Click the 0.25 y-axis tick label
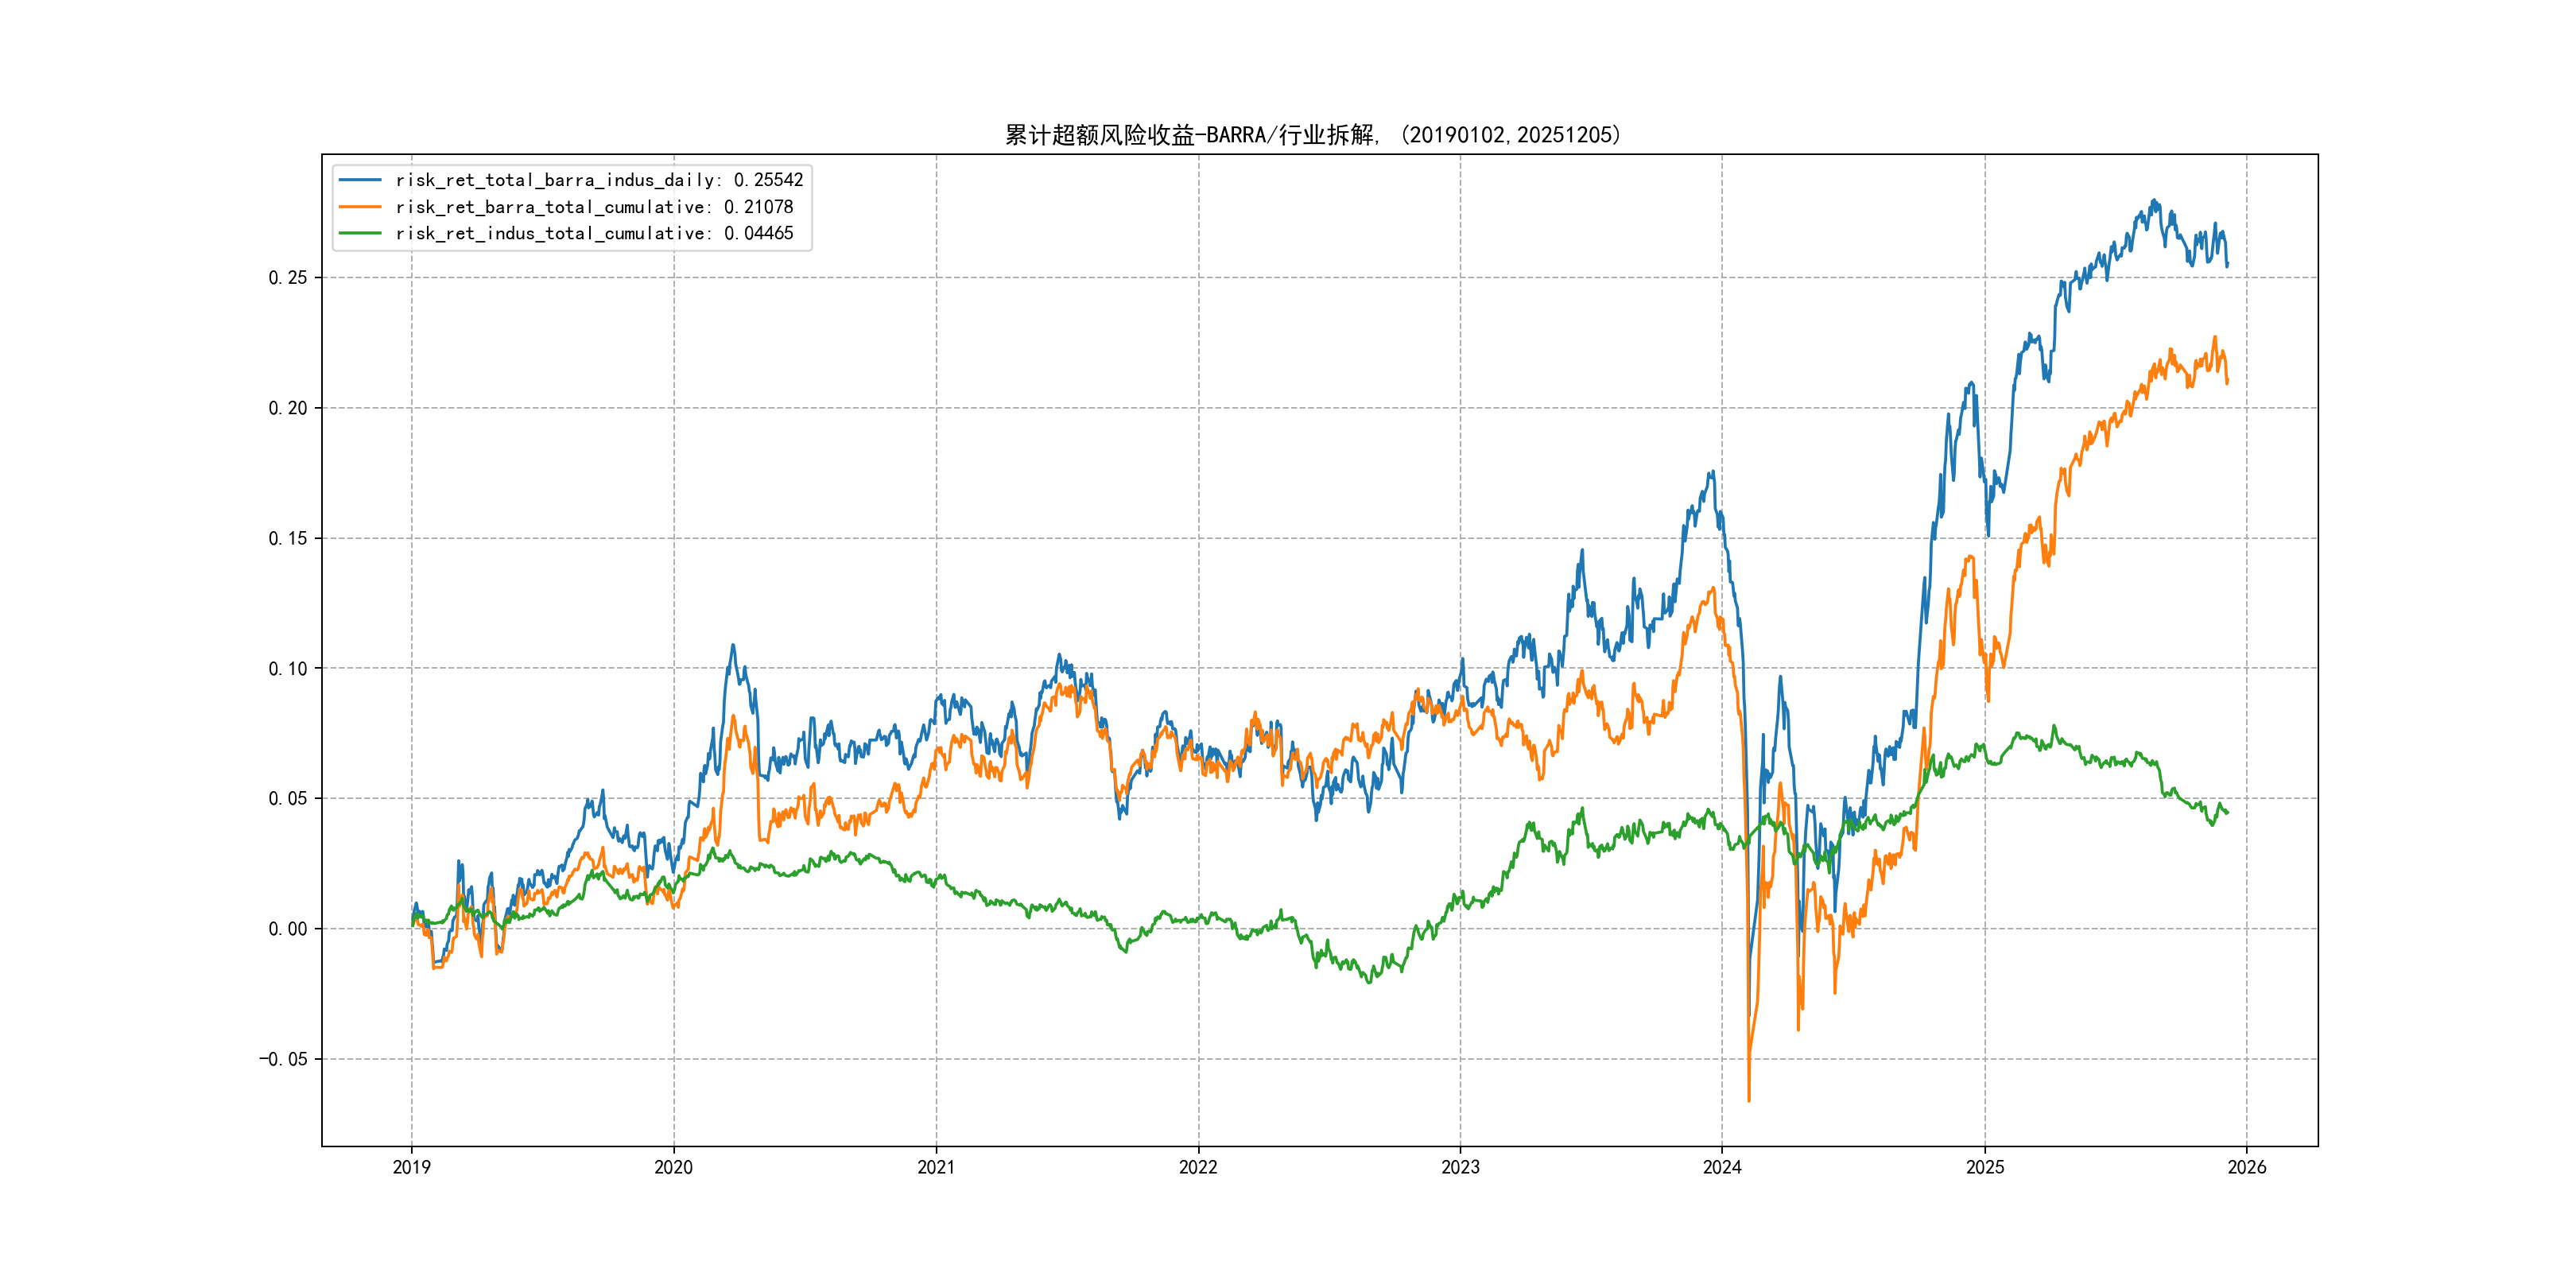The width and height of the screenshot is (2576, 1288). tap(287, 278)
